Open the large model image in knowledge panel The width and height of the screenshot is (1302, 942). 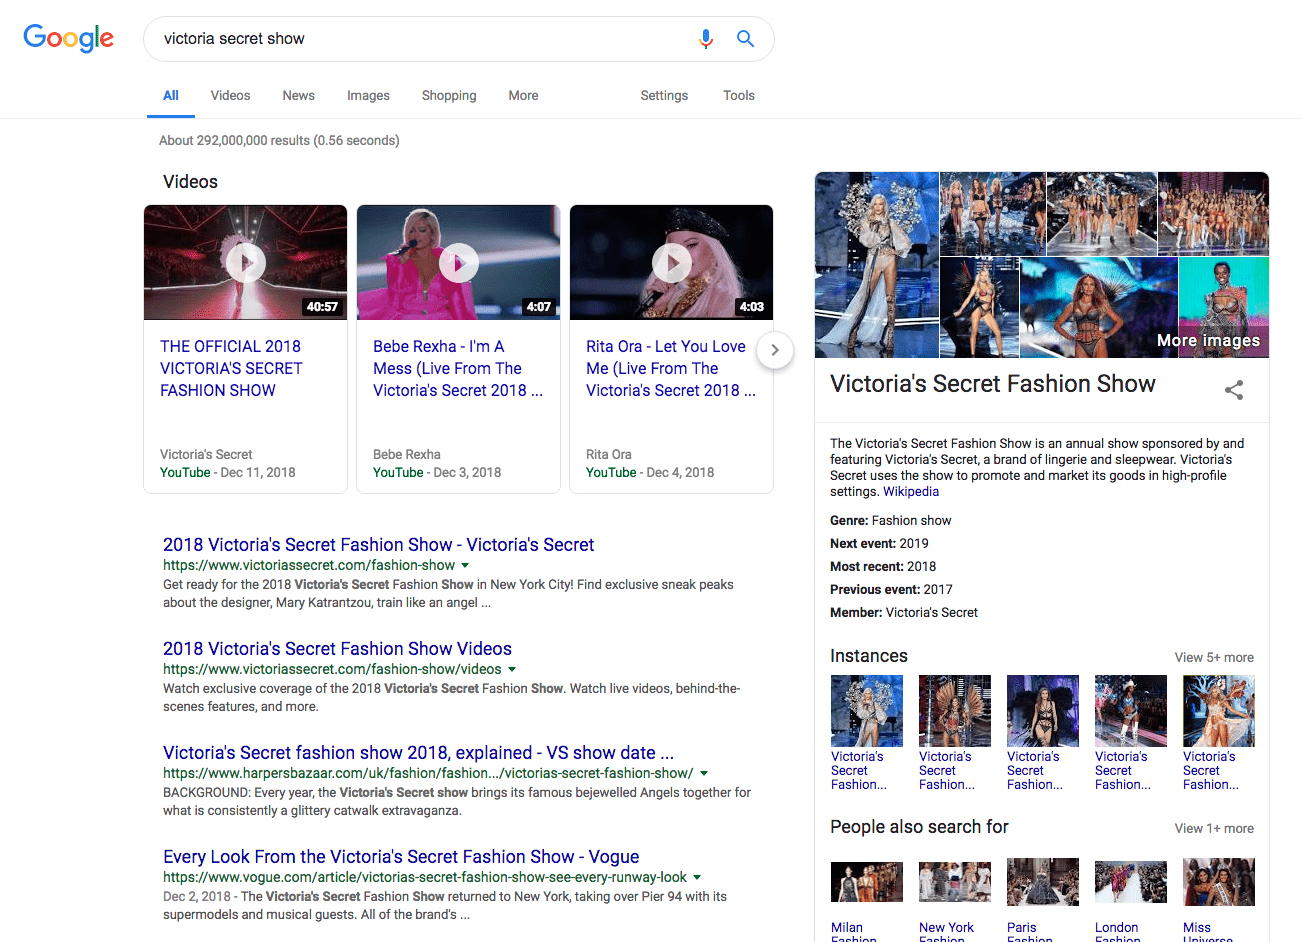(877, 265)
